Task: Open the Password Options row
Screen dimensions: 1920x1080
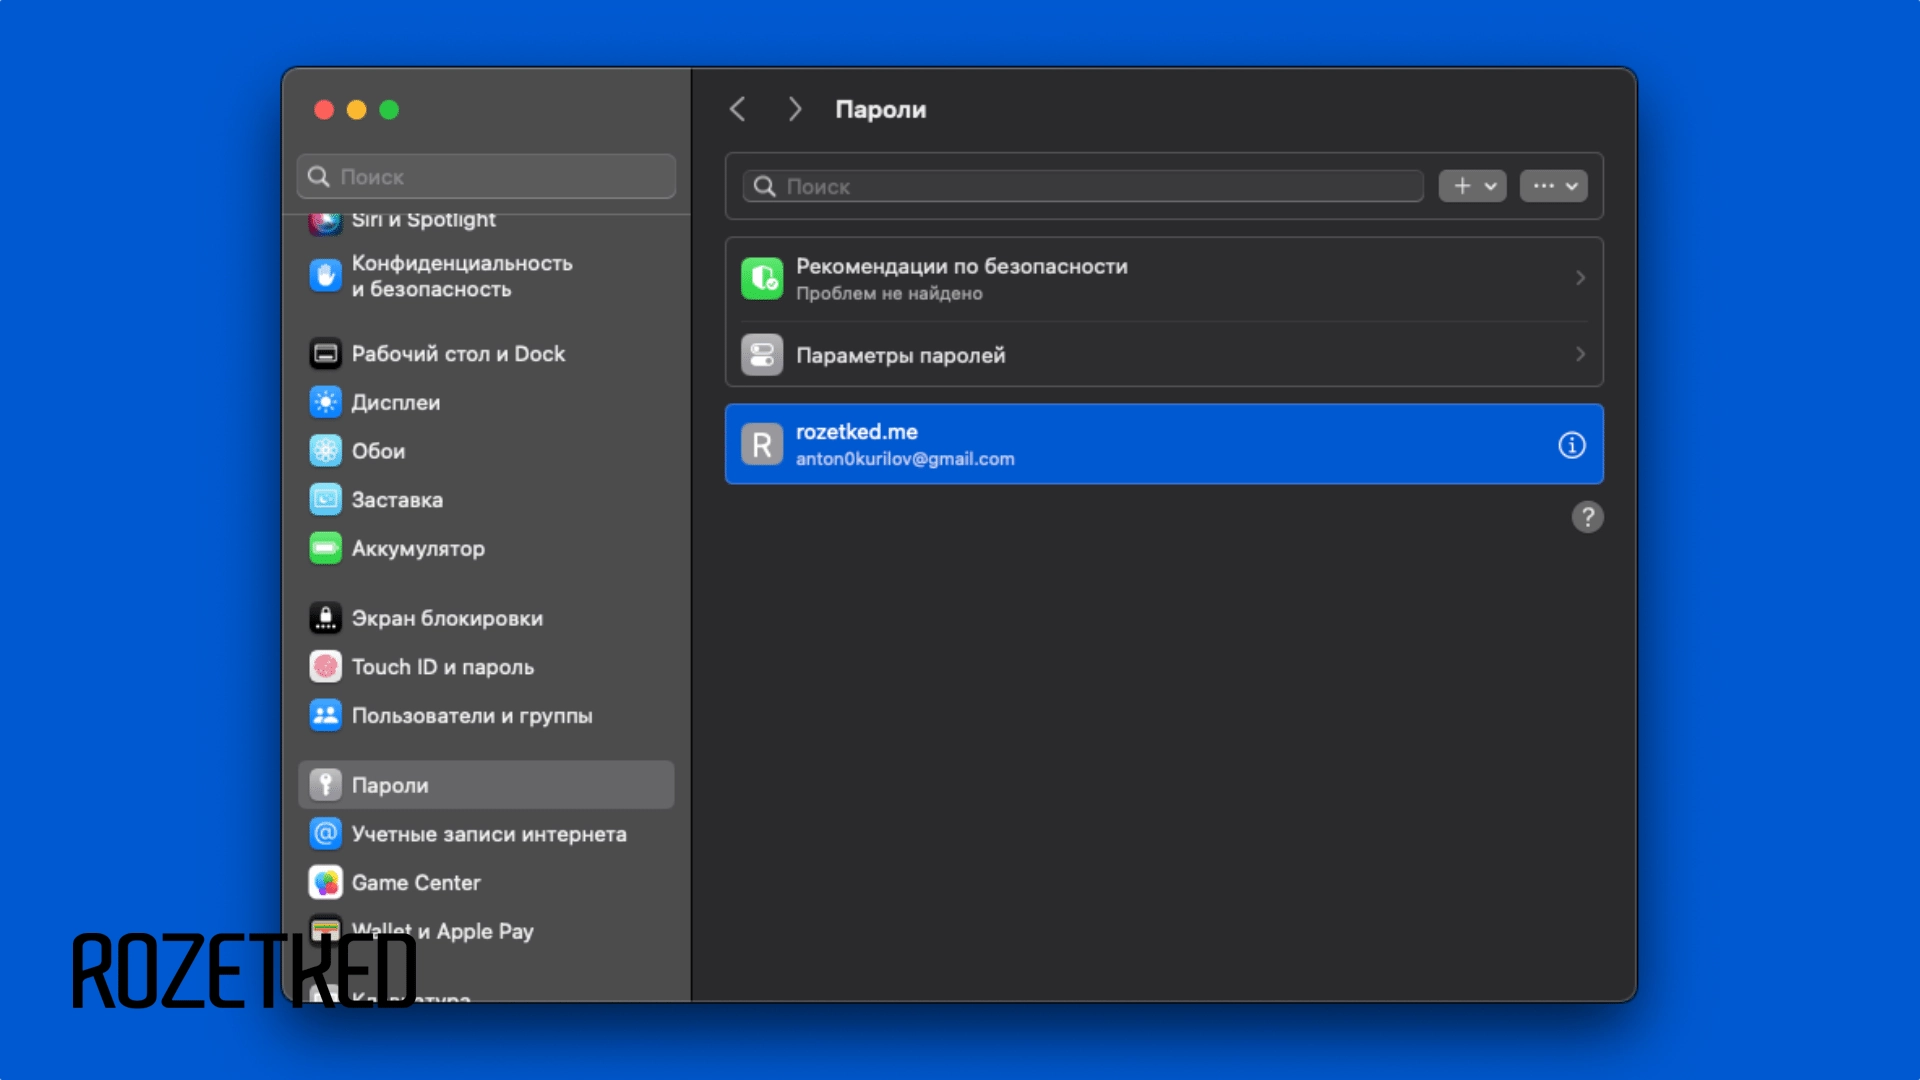Action: point(1163,355)
